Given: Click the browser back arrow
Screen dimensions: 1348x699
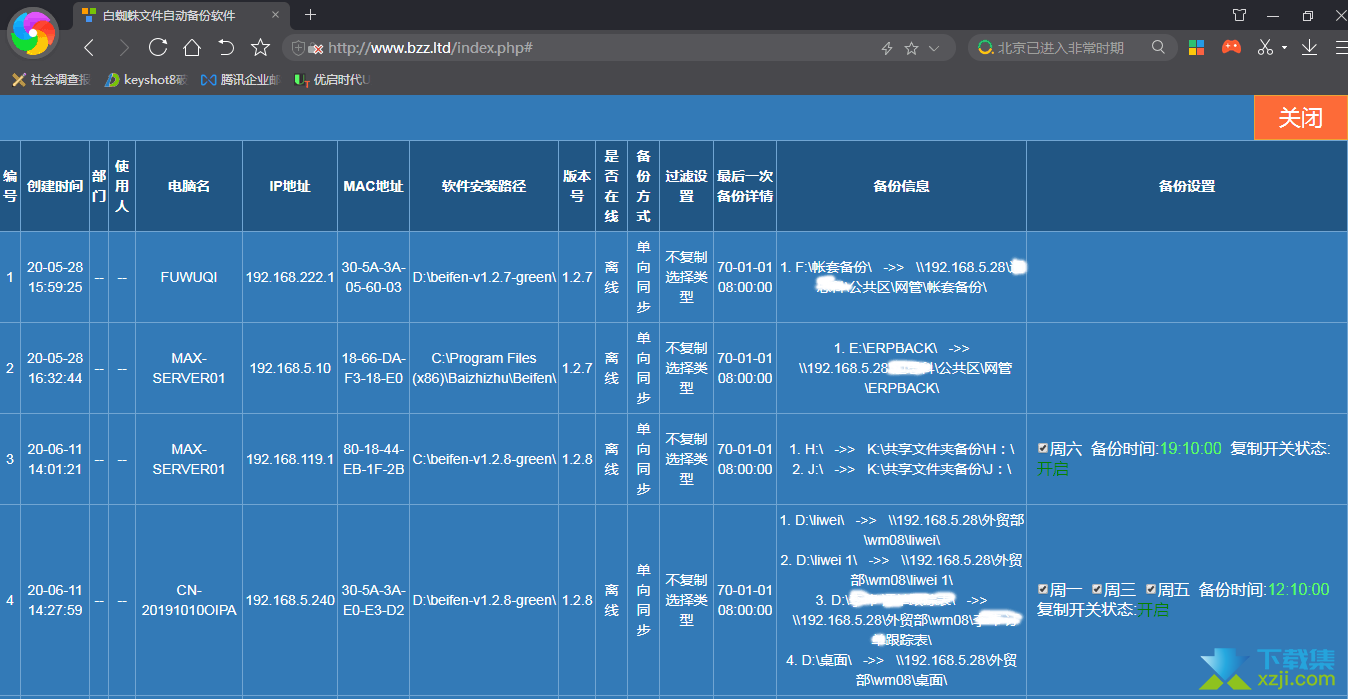Looking at the screenshot, I should 89,47.
